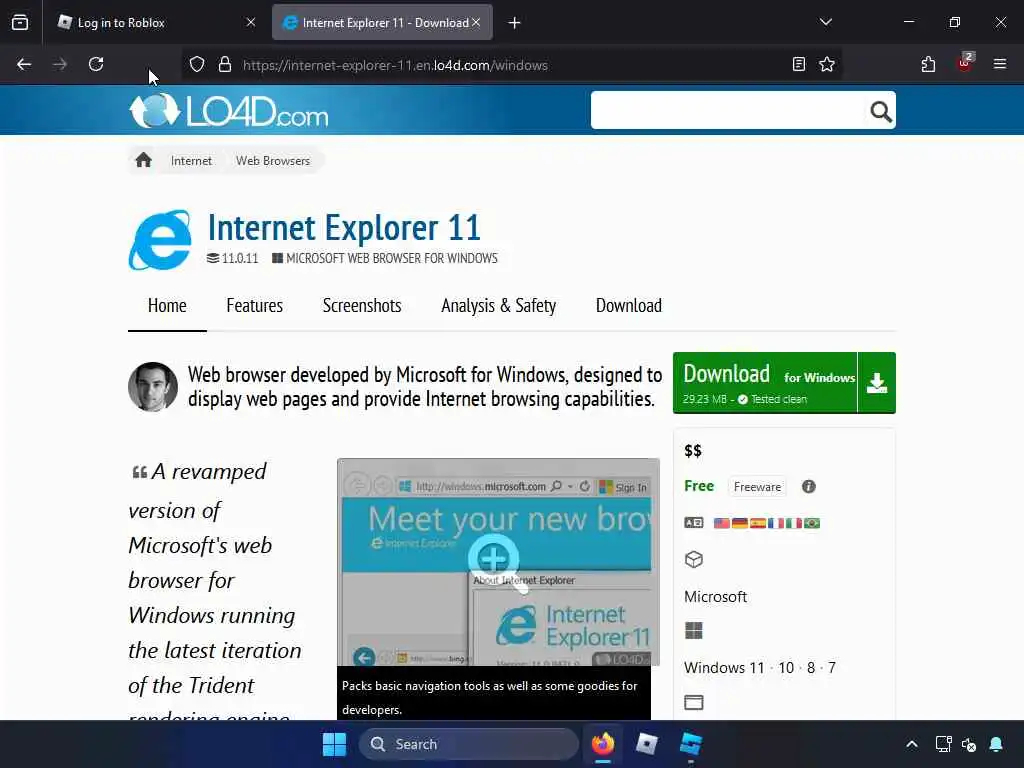
Task: Click the Internet Explorer e logo
Action: pos(160,240)
